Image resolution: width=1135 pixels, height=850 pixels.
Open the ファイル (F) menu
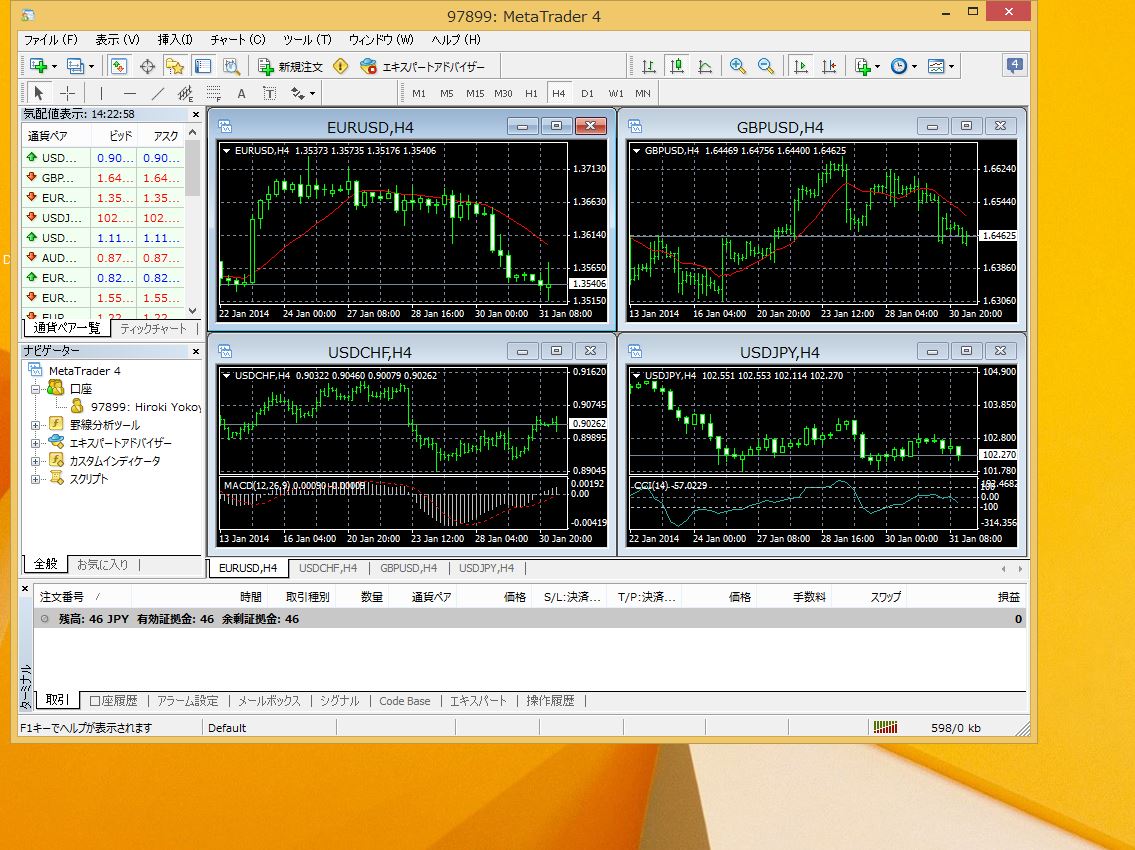click(51, 40)
